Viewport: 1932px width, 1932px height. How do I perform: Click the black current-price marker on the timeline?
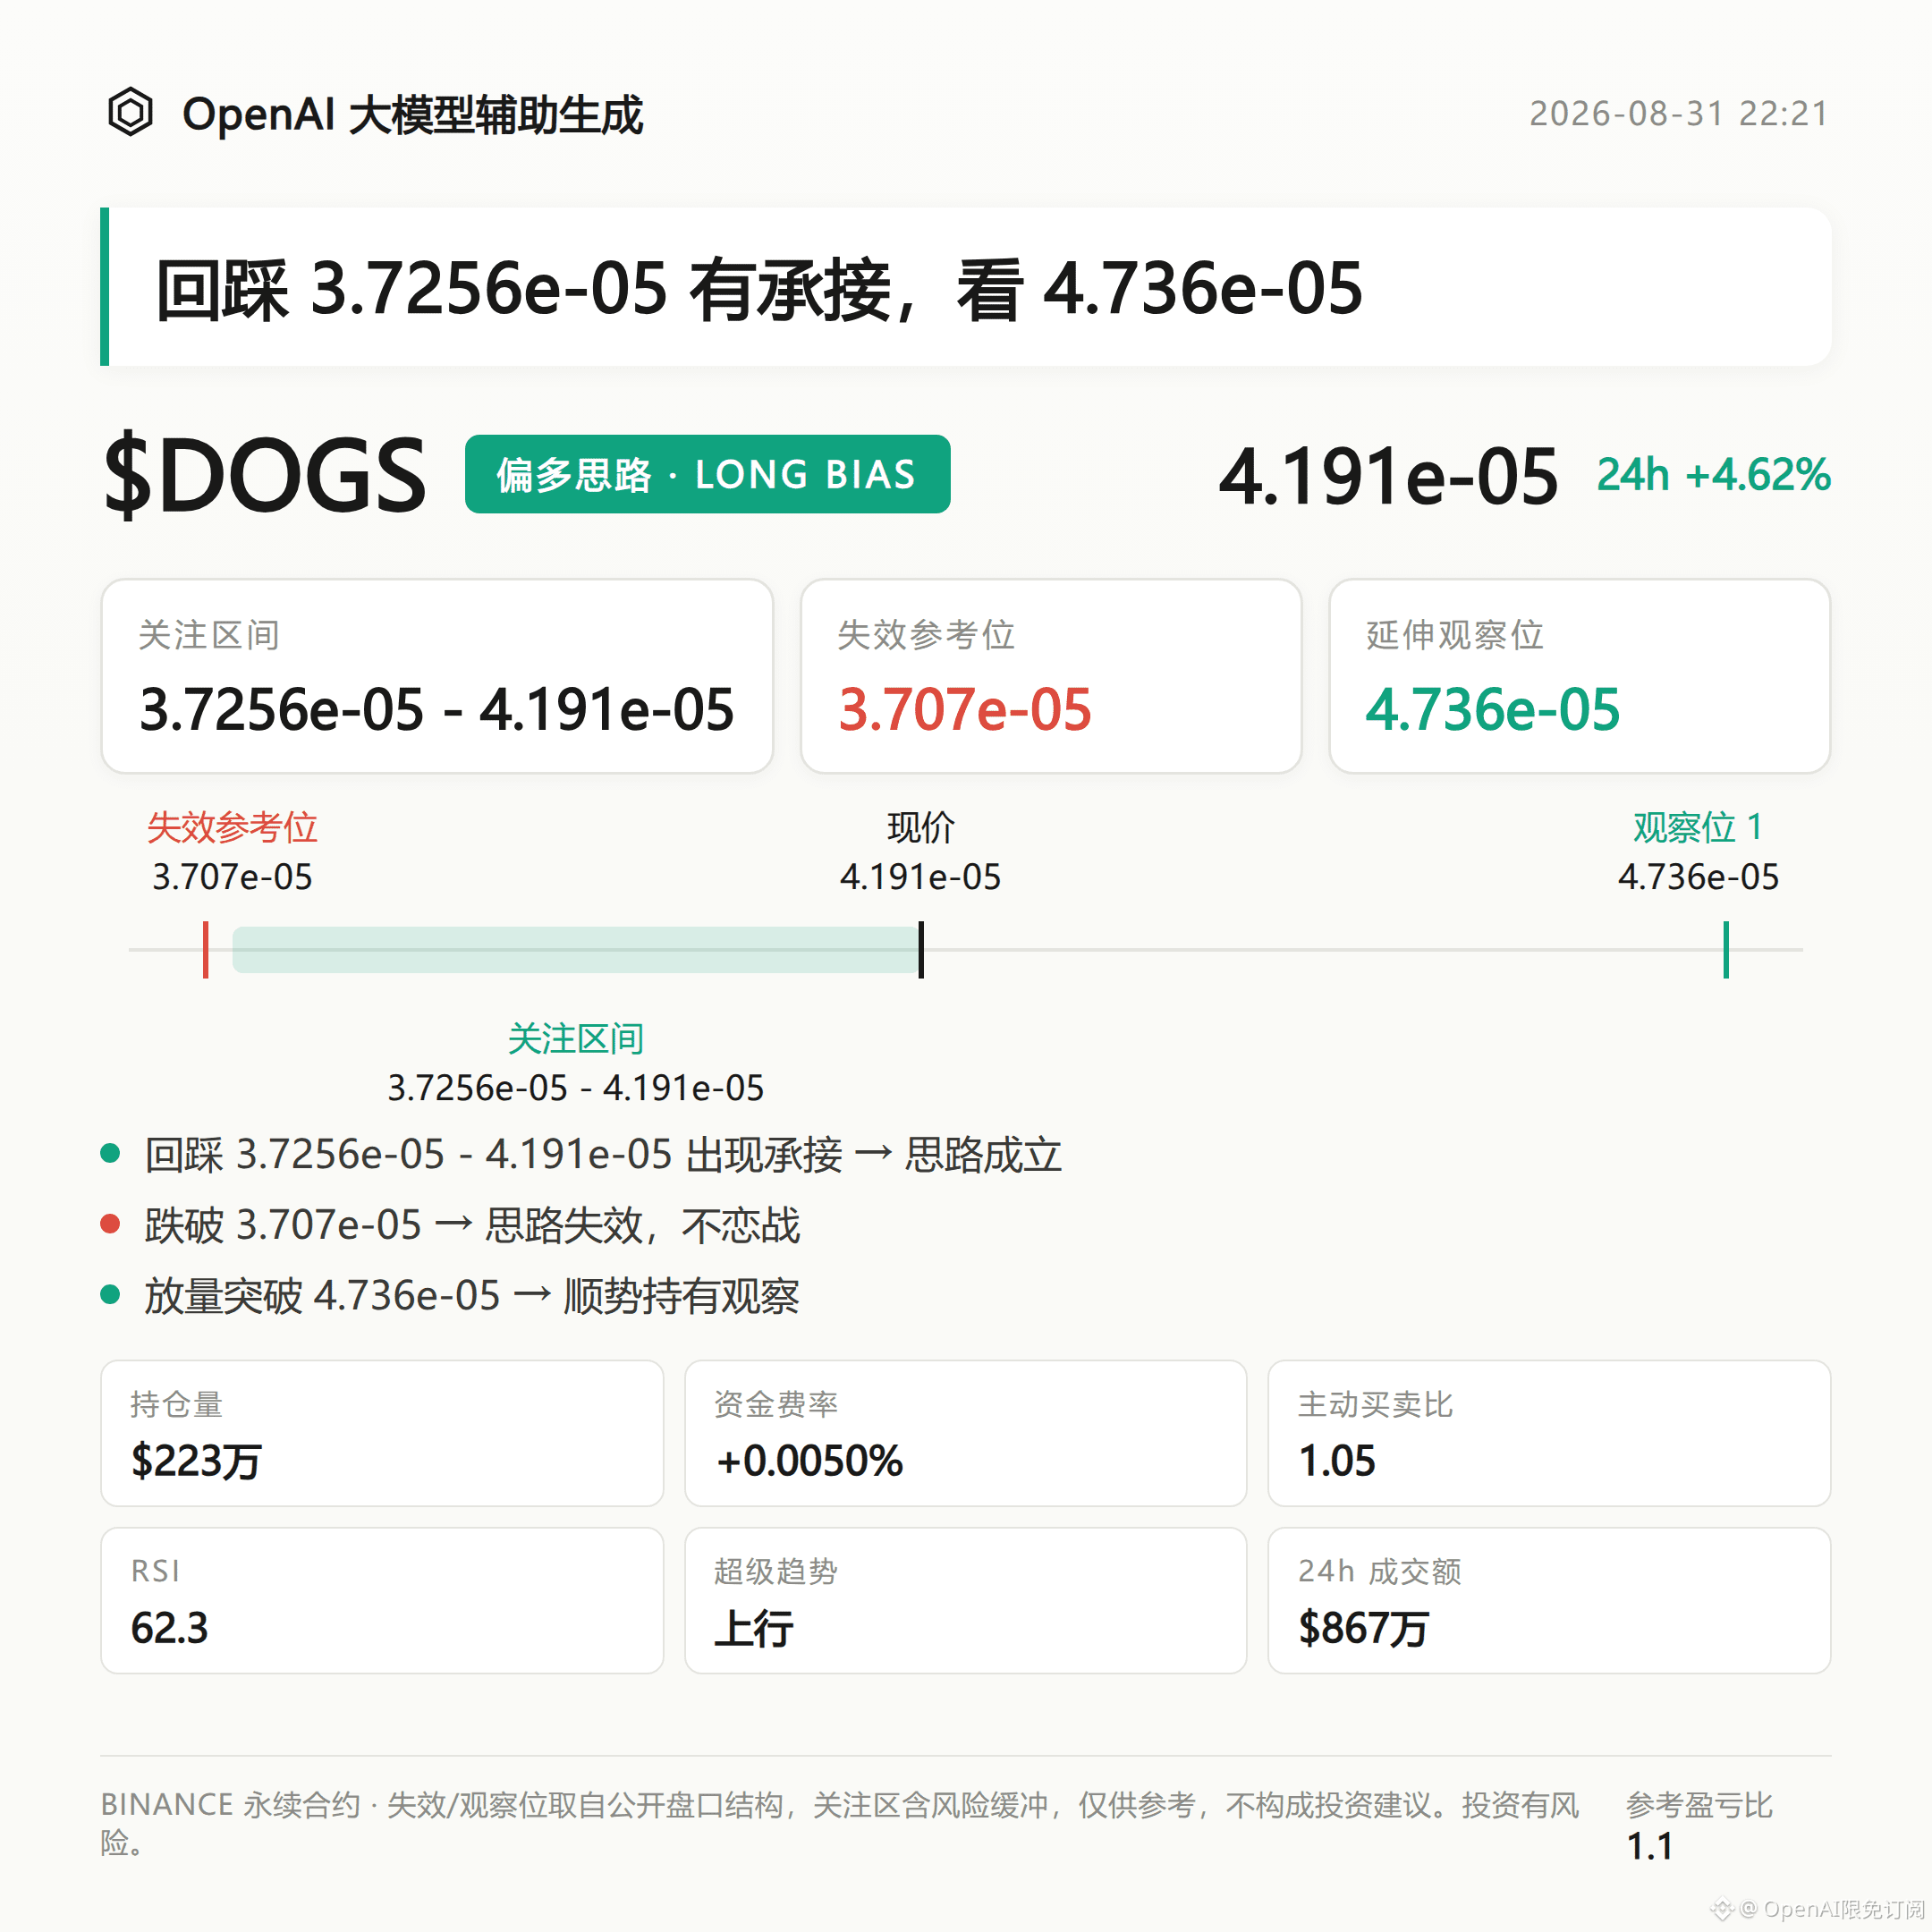921,949
